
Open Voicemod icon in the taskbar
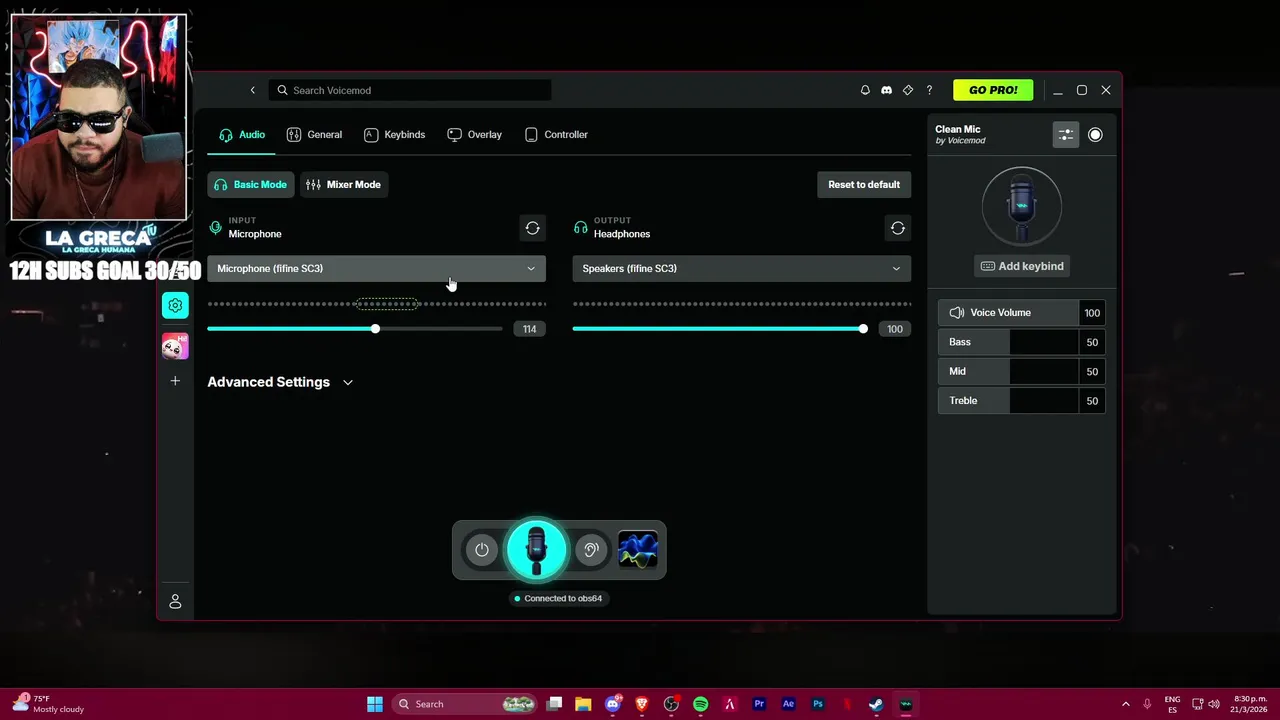(x=906, y=704)
